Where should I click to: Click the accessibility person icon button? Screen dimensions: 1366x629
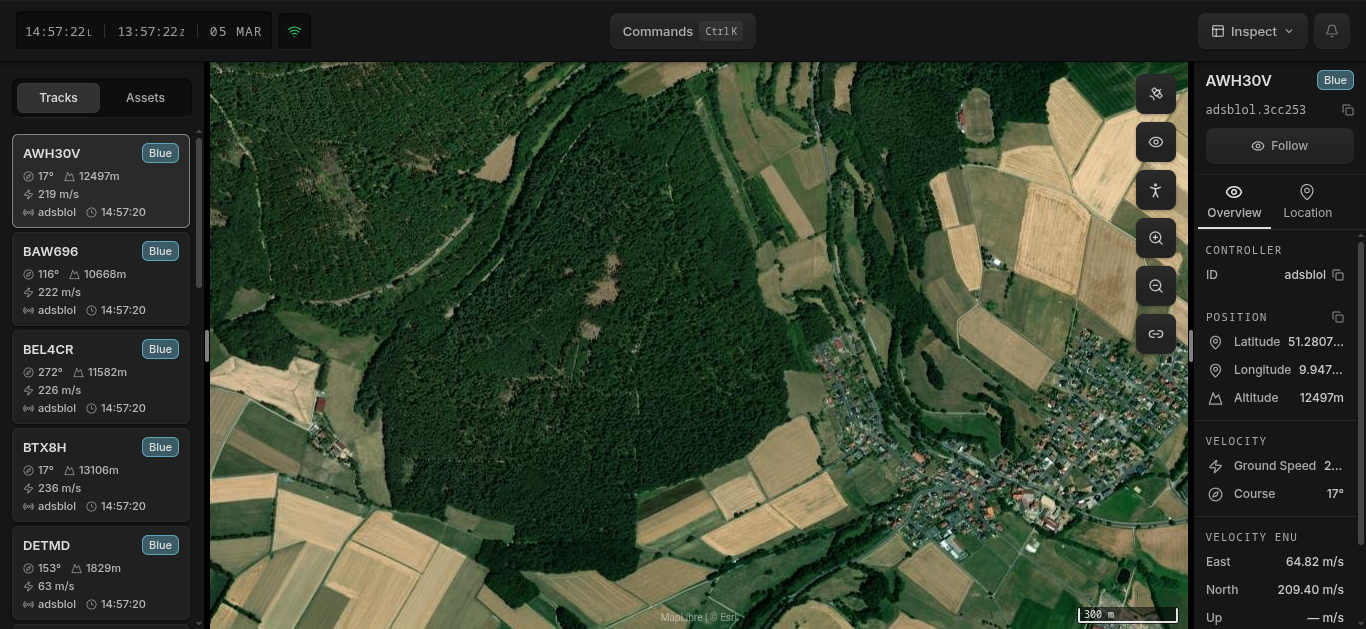tap(1155, 190)
